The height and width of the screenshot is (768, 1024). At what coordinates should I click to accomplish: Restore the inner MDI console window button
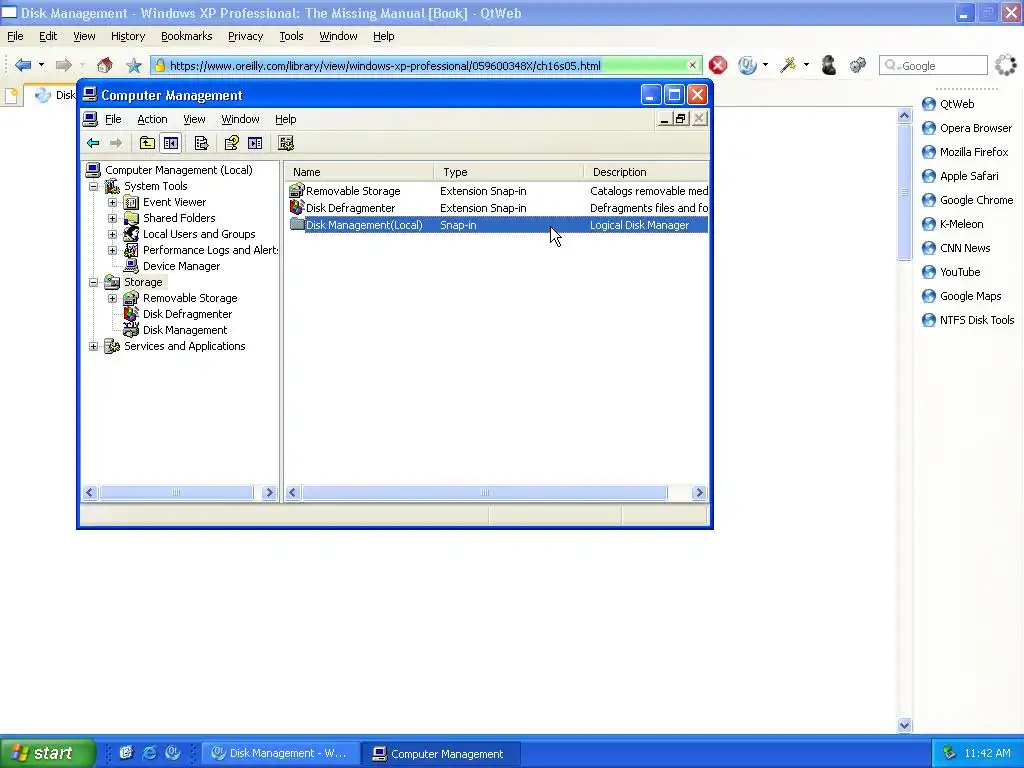point(680,119)
